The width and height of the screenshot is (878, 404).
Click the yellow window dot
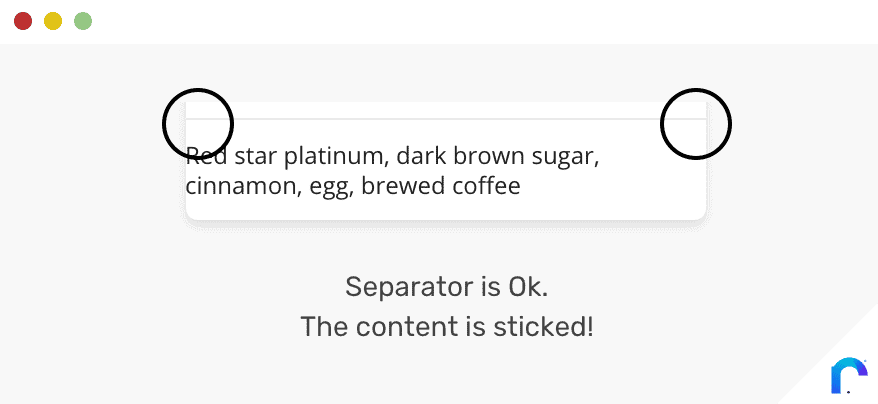pos(53,21)
